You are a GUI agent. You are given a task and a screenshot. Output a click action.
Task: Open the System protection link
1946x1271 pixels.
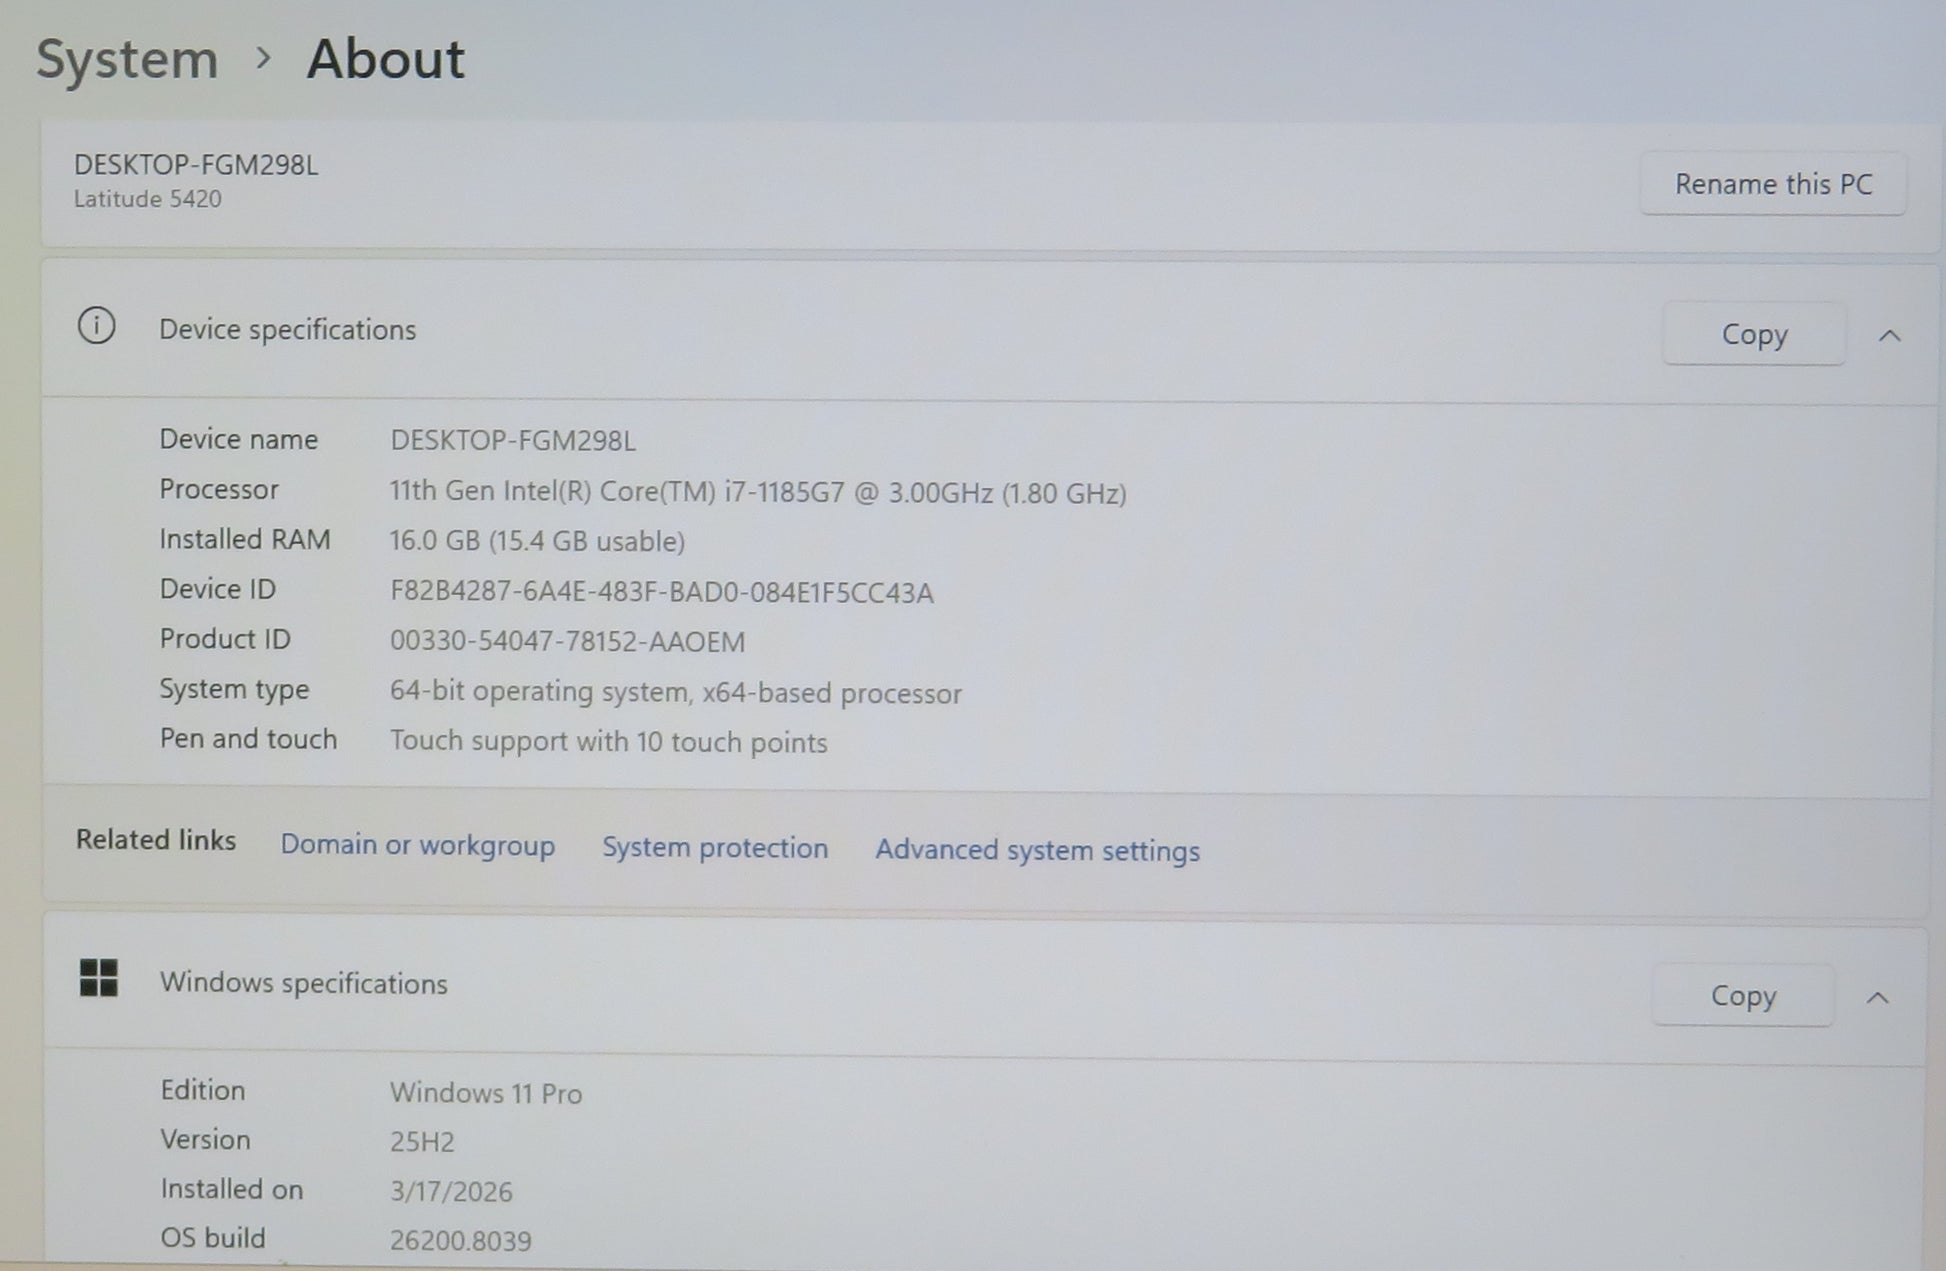pyautogui.click(x=714, y=848)
